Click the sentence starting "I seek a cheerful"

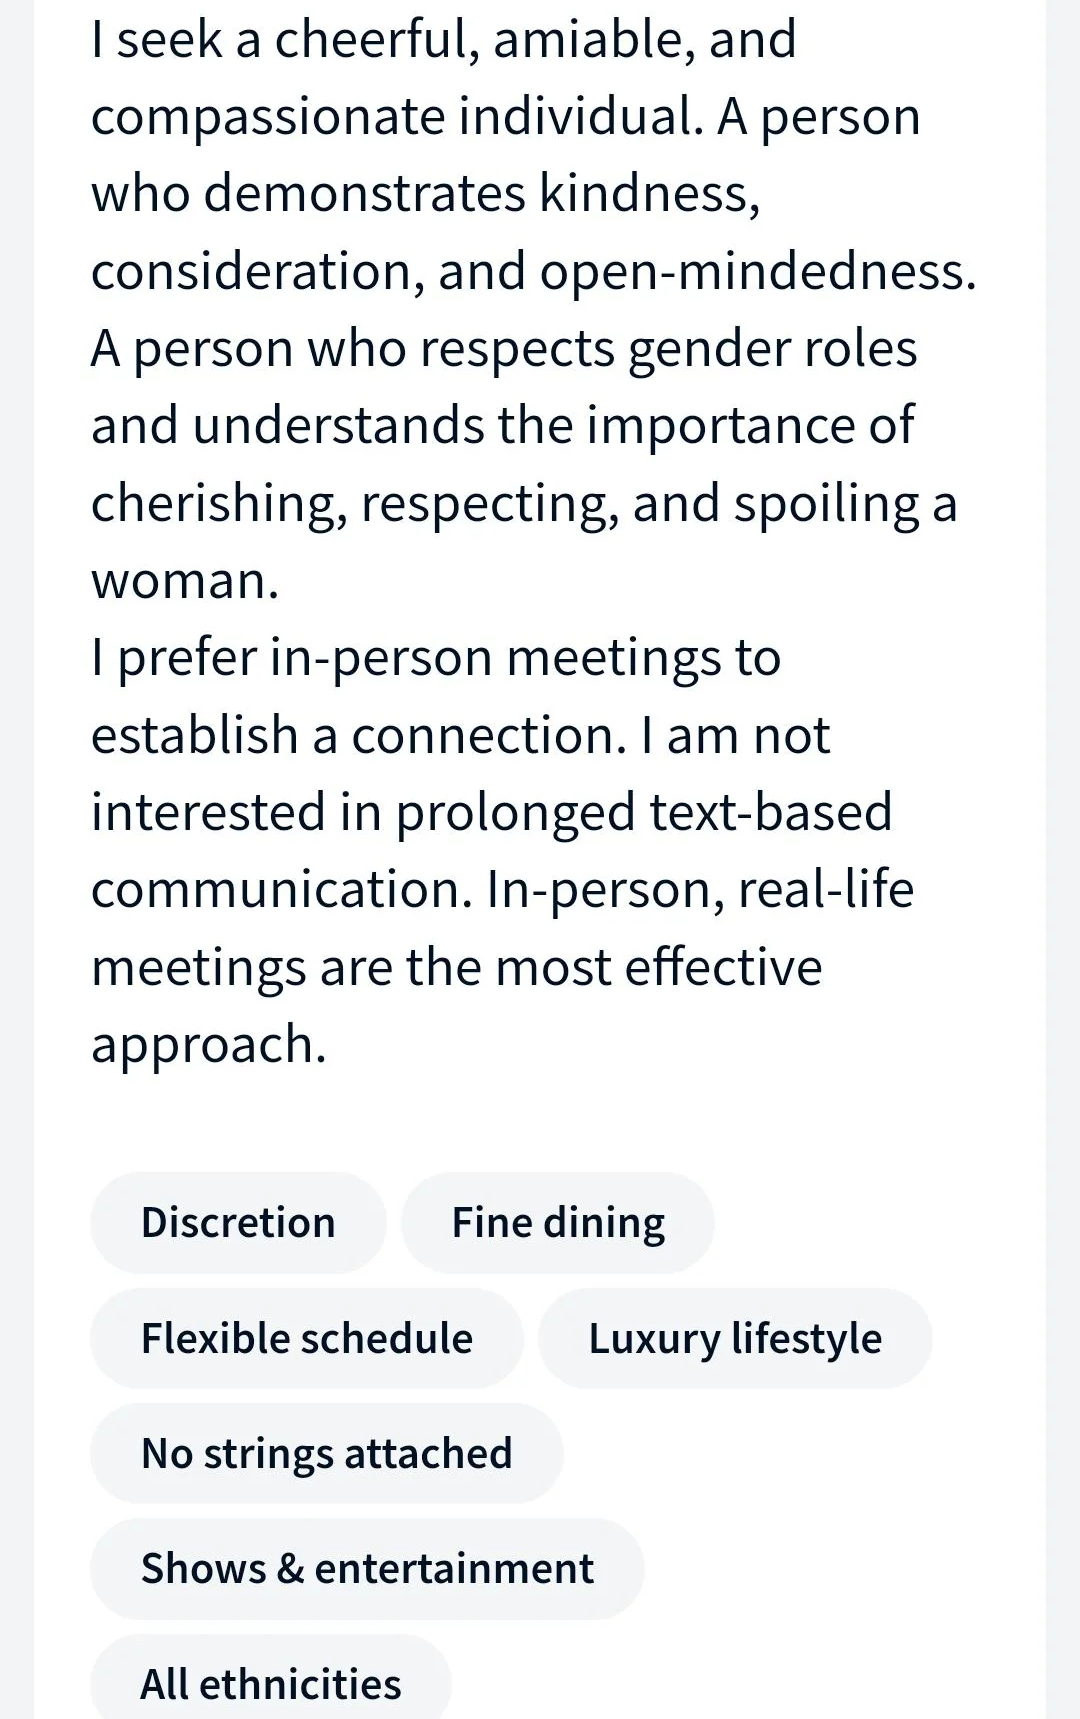click(443, 40)
